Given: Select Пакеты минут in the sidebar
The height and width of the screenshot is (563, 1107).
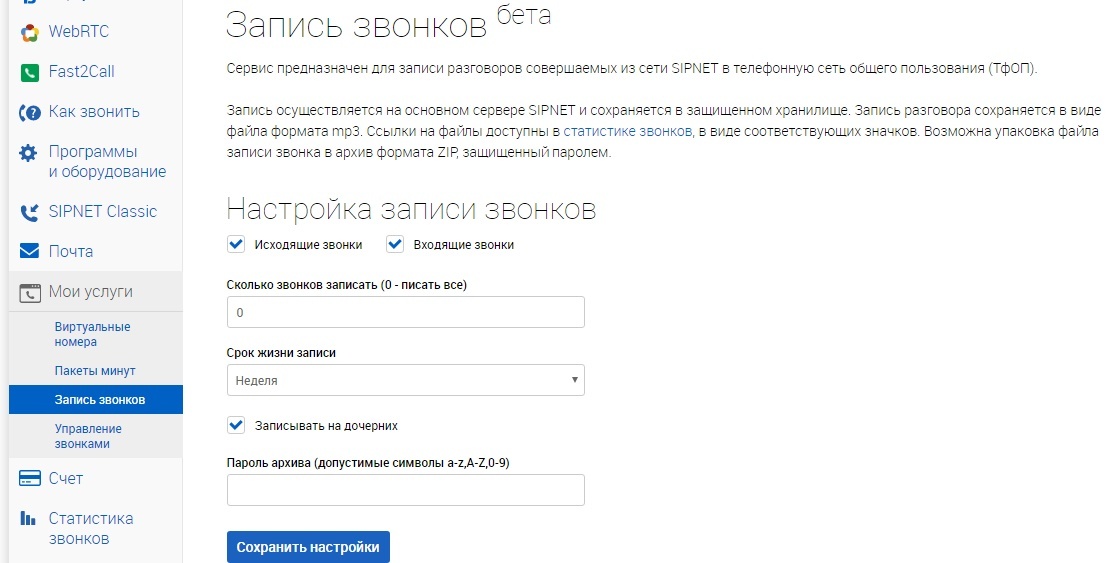Looking at the screenshot, I should pyautogui.click(x=95, y=371).
